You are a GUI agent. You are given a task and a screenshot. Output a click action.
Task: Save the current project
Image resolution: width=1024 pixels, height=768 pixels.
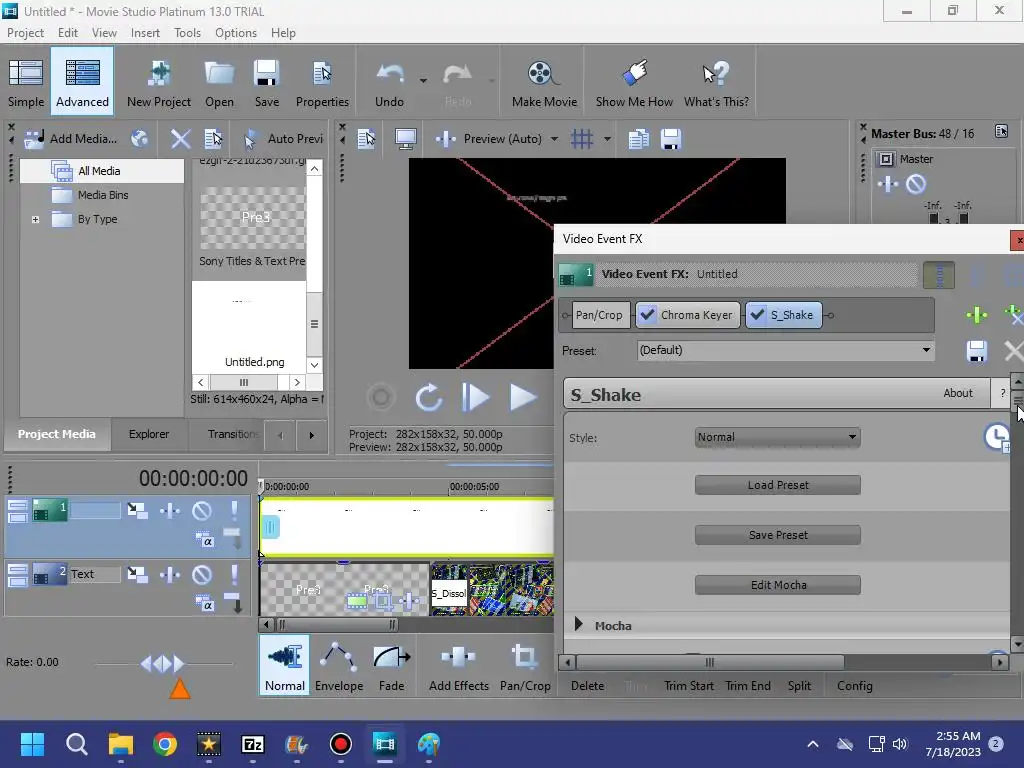266,82
